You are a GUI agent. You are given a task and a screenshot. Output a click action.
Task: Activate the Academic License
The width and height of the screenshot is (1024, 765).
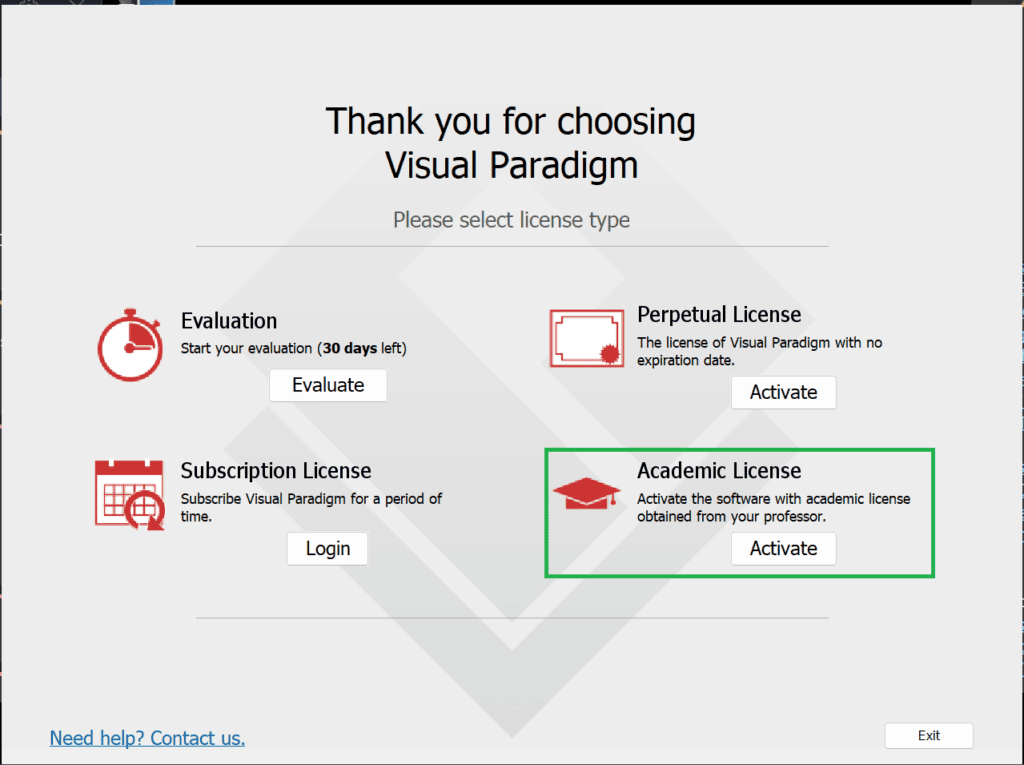[x=783, y=549]
